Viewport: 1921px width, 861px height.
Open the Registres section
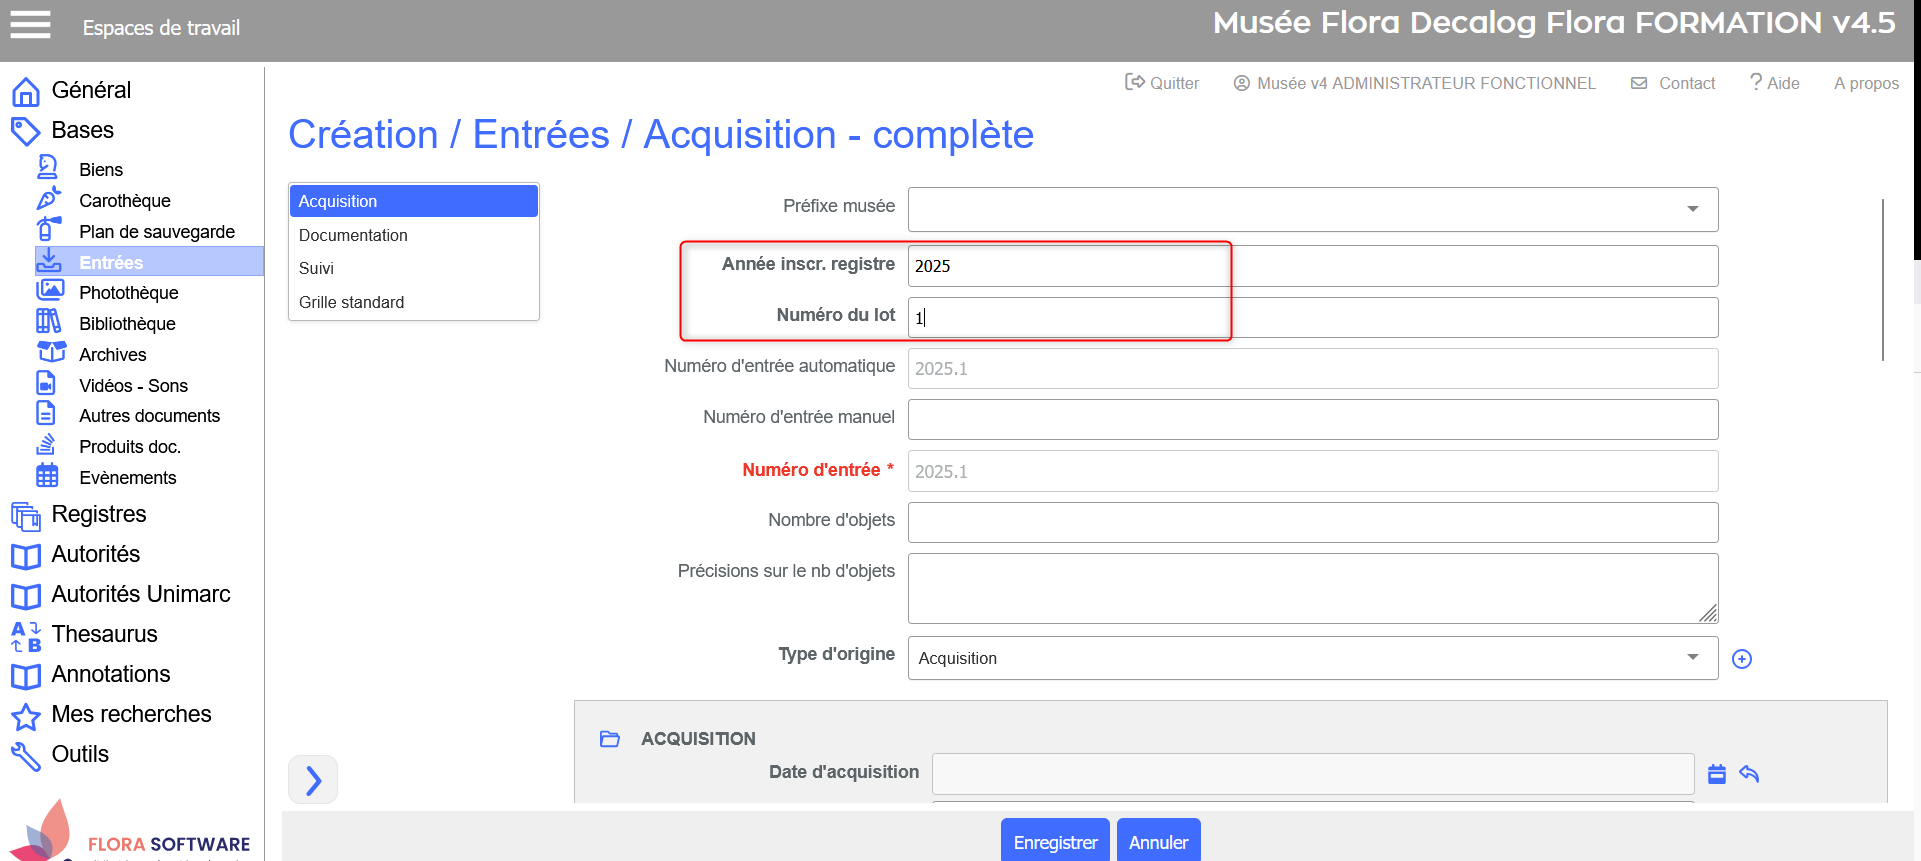click(x=99, y=514)
